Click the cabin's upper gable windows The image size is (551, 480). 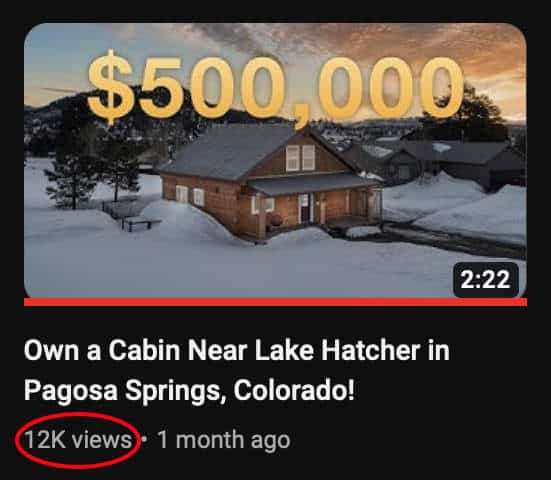tap(300, 158)
